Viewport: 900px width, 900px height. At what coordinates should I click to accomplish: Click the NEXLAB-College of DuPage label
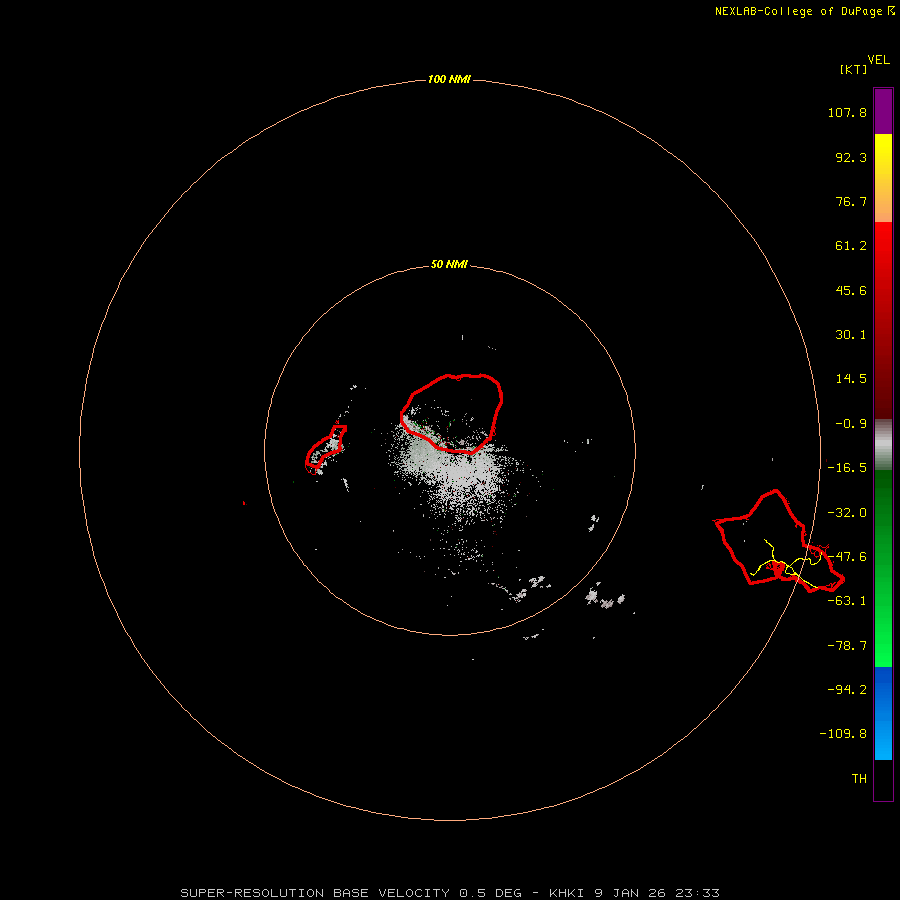coord(804,11)
